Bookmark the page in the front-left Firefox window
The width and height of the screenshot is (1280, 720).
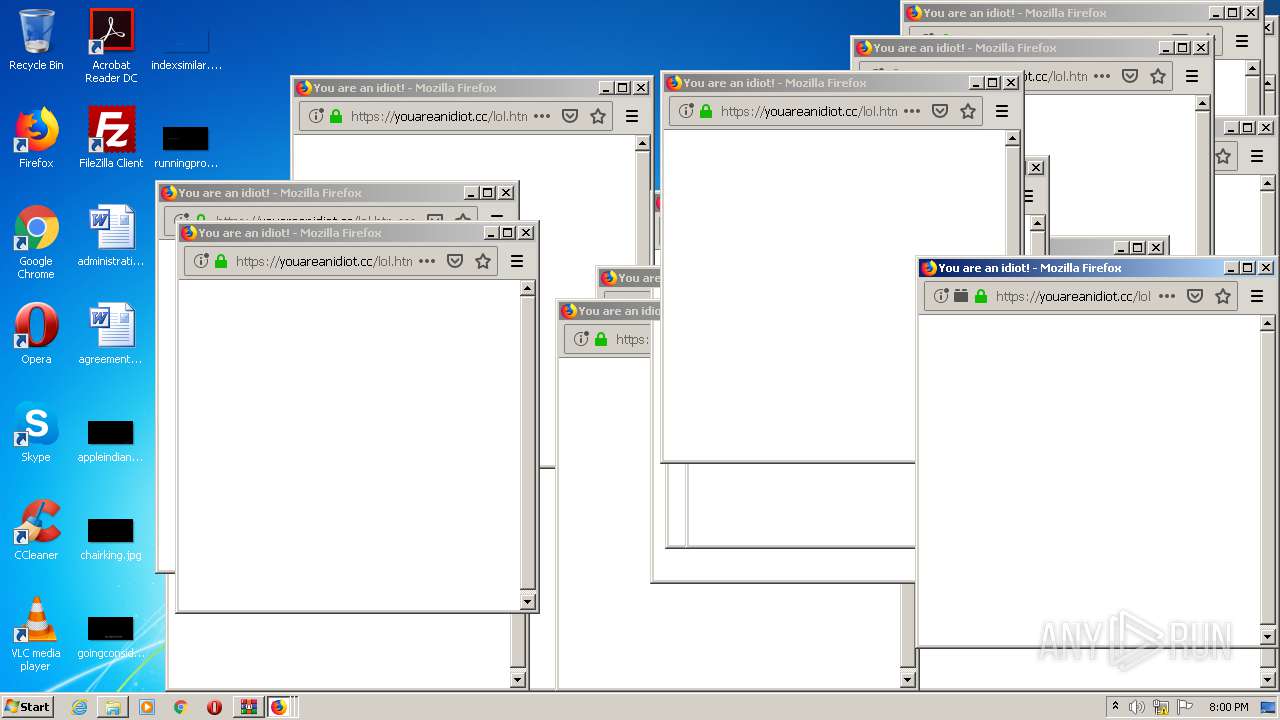click(x=483, y=261)
